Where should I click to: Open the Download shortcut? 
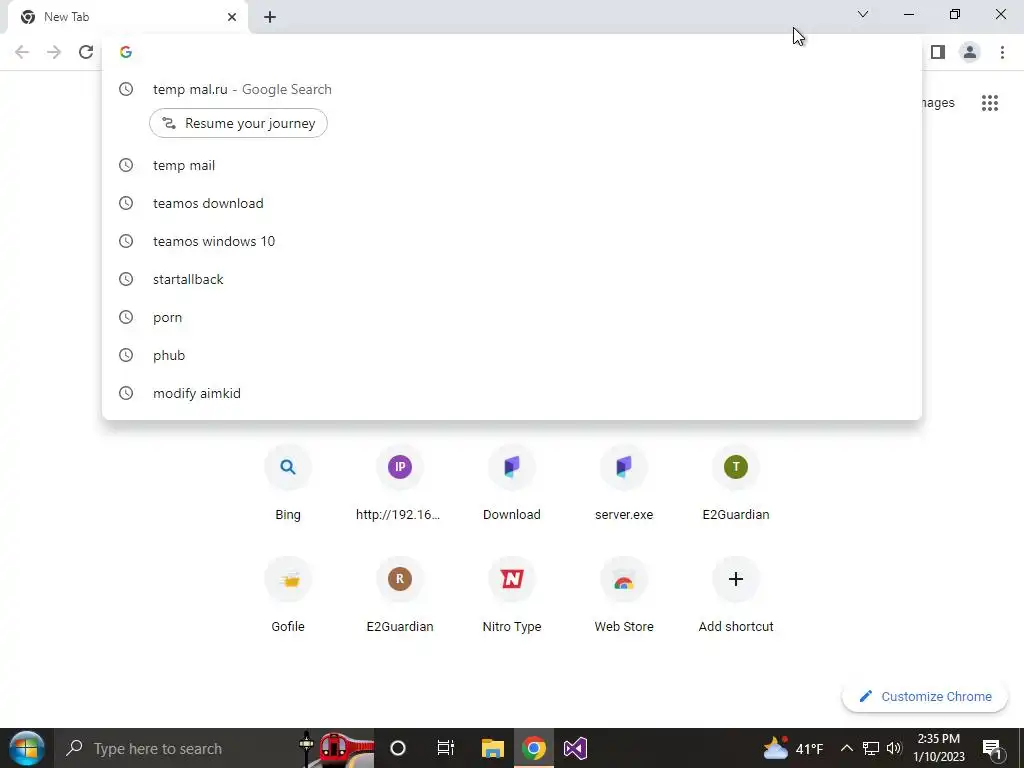(x=511, y=483)
